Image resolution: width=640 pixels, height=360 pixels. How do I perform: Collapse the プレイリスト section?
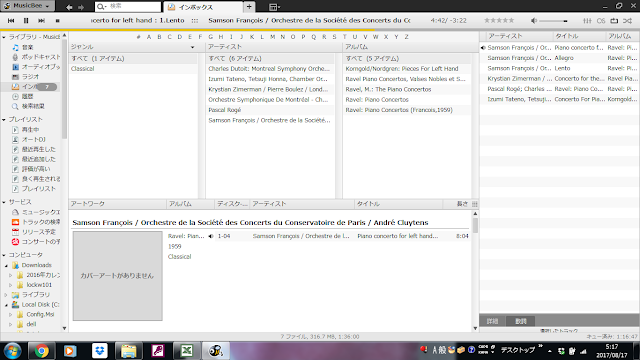point(4,120)
